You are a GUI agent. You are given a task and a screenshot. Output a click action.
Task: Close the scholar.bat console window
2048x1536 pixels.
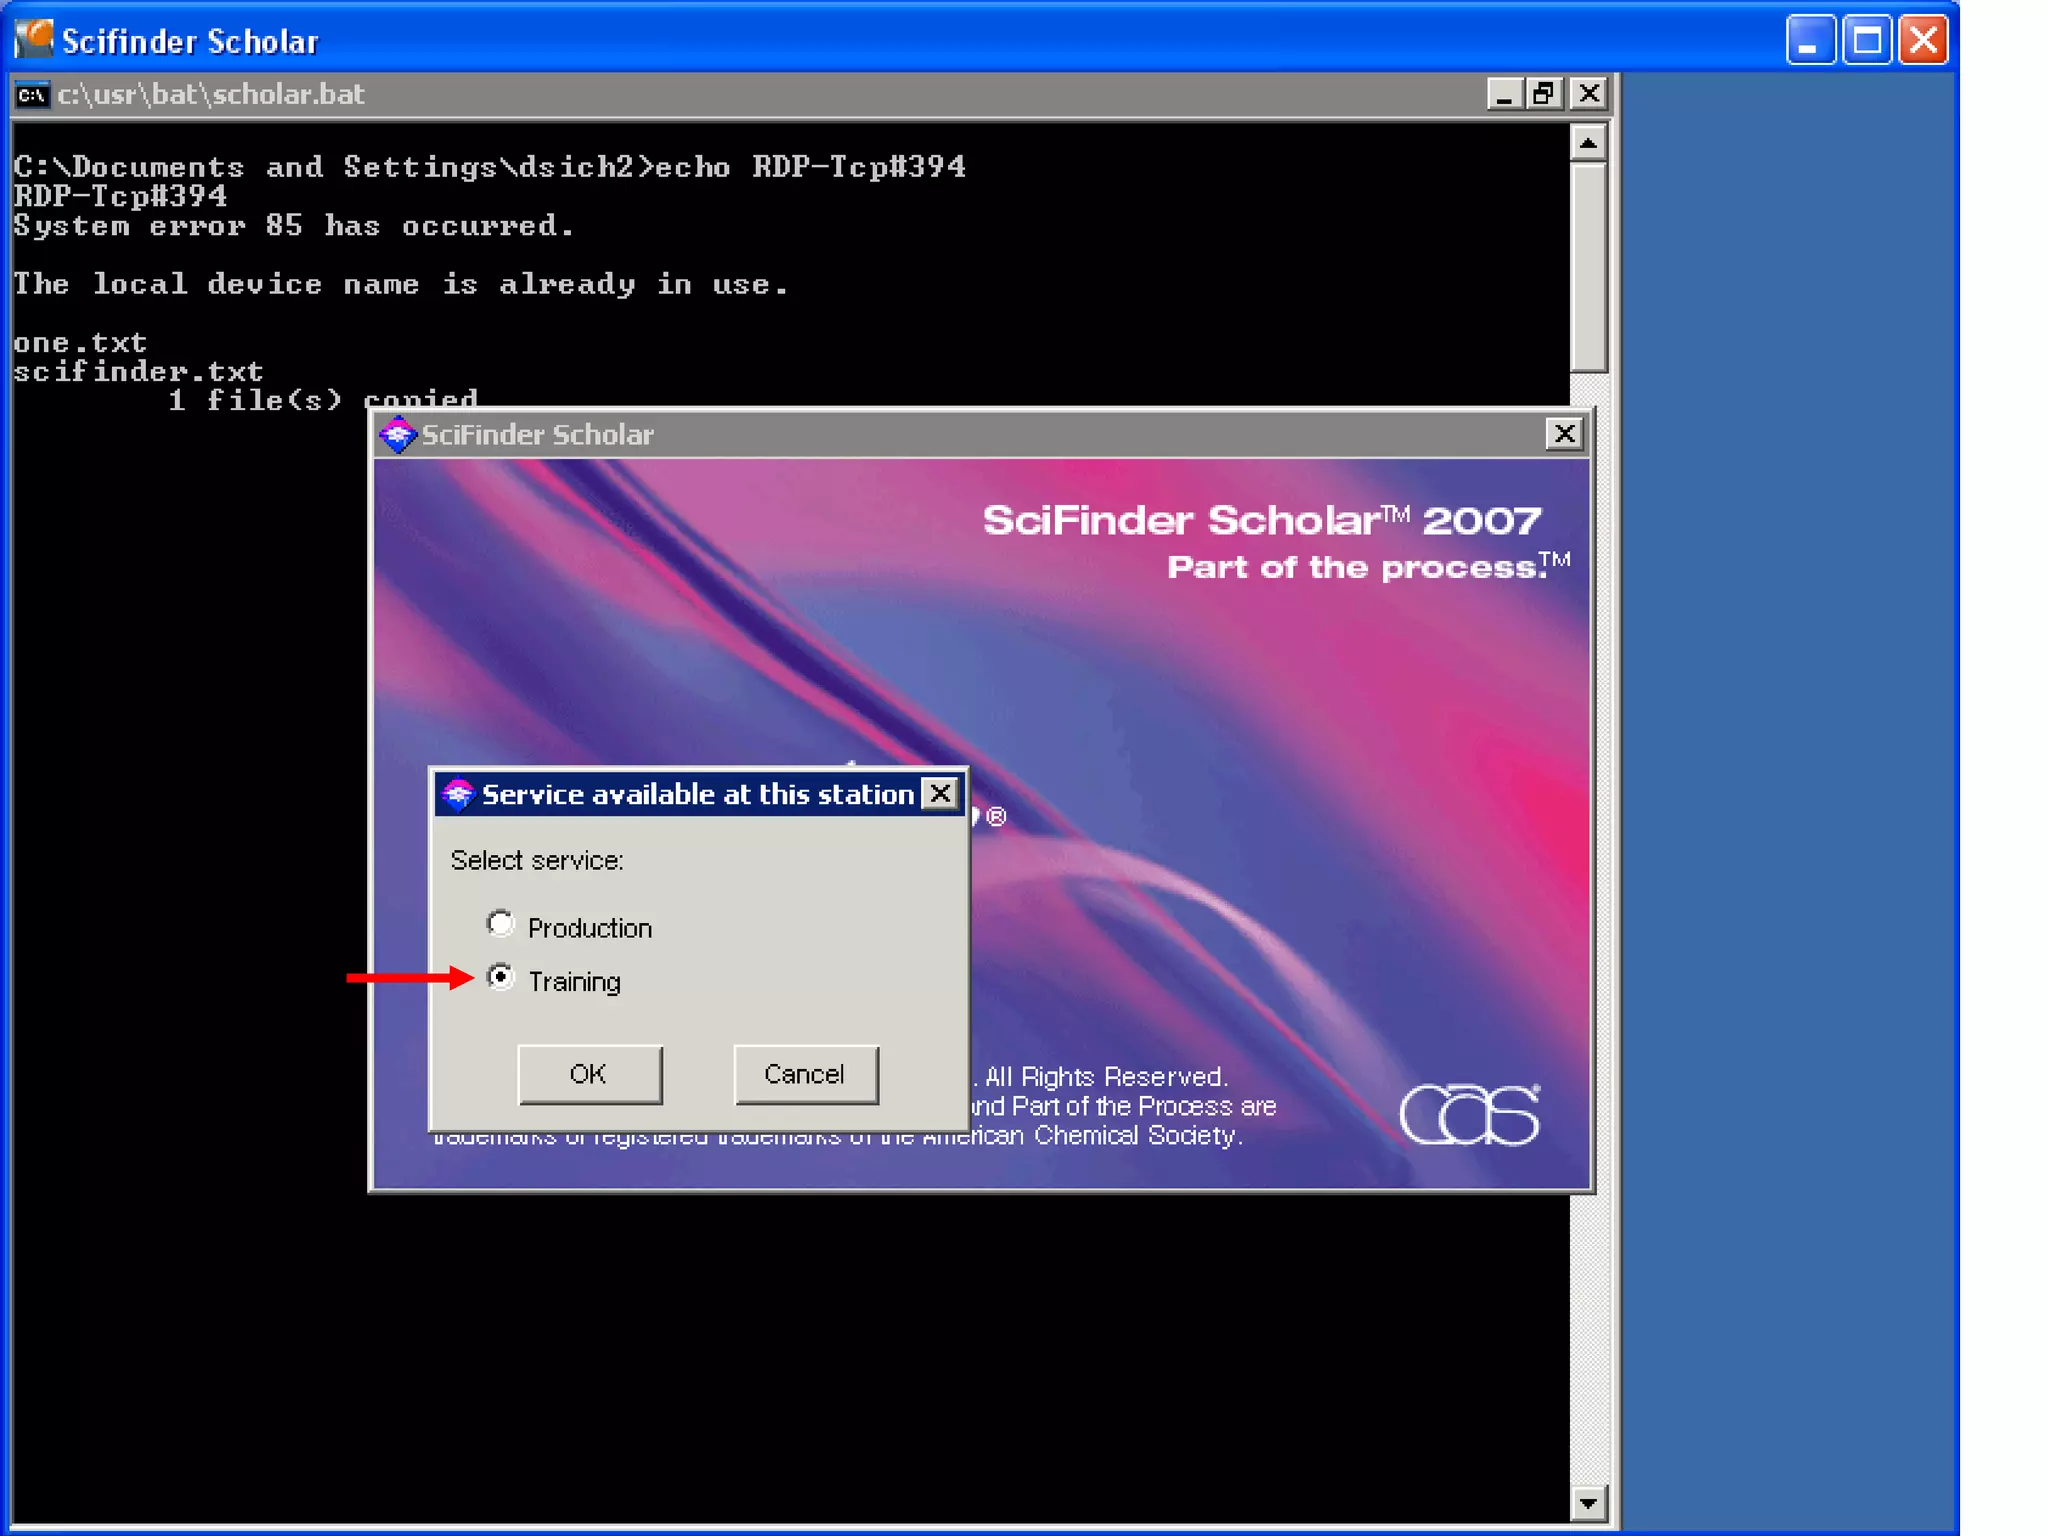coord(1588,94)
